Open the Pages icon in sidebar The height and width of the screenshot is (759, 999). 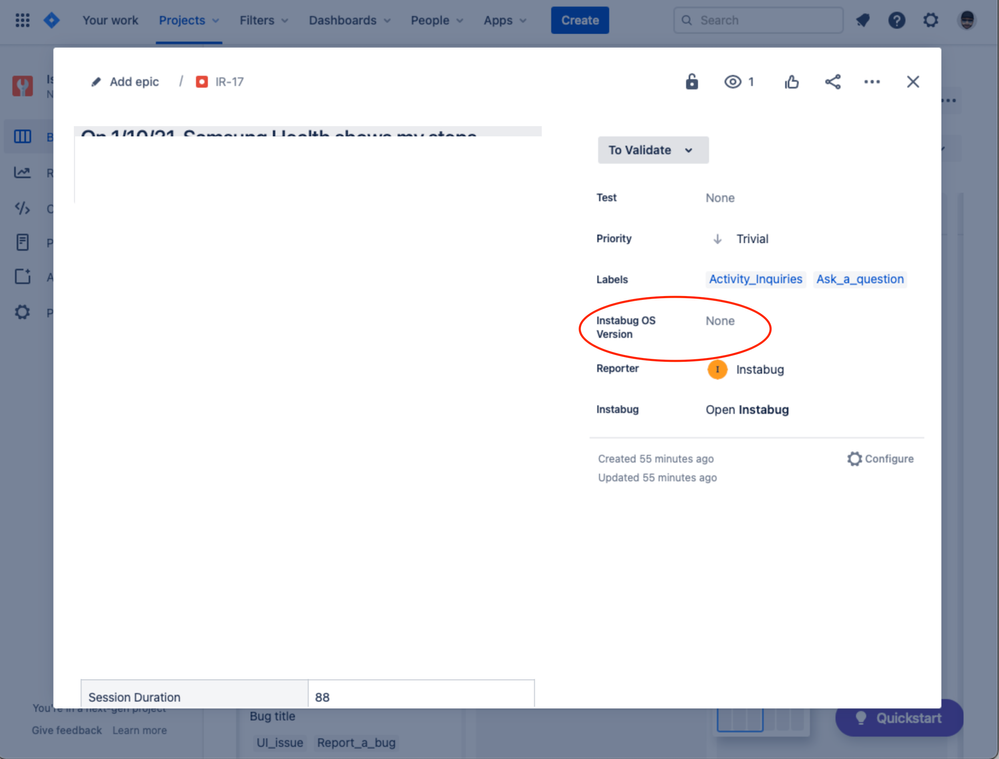(x=22, y=242)
